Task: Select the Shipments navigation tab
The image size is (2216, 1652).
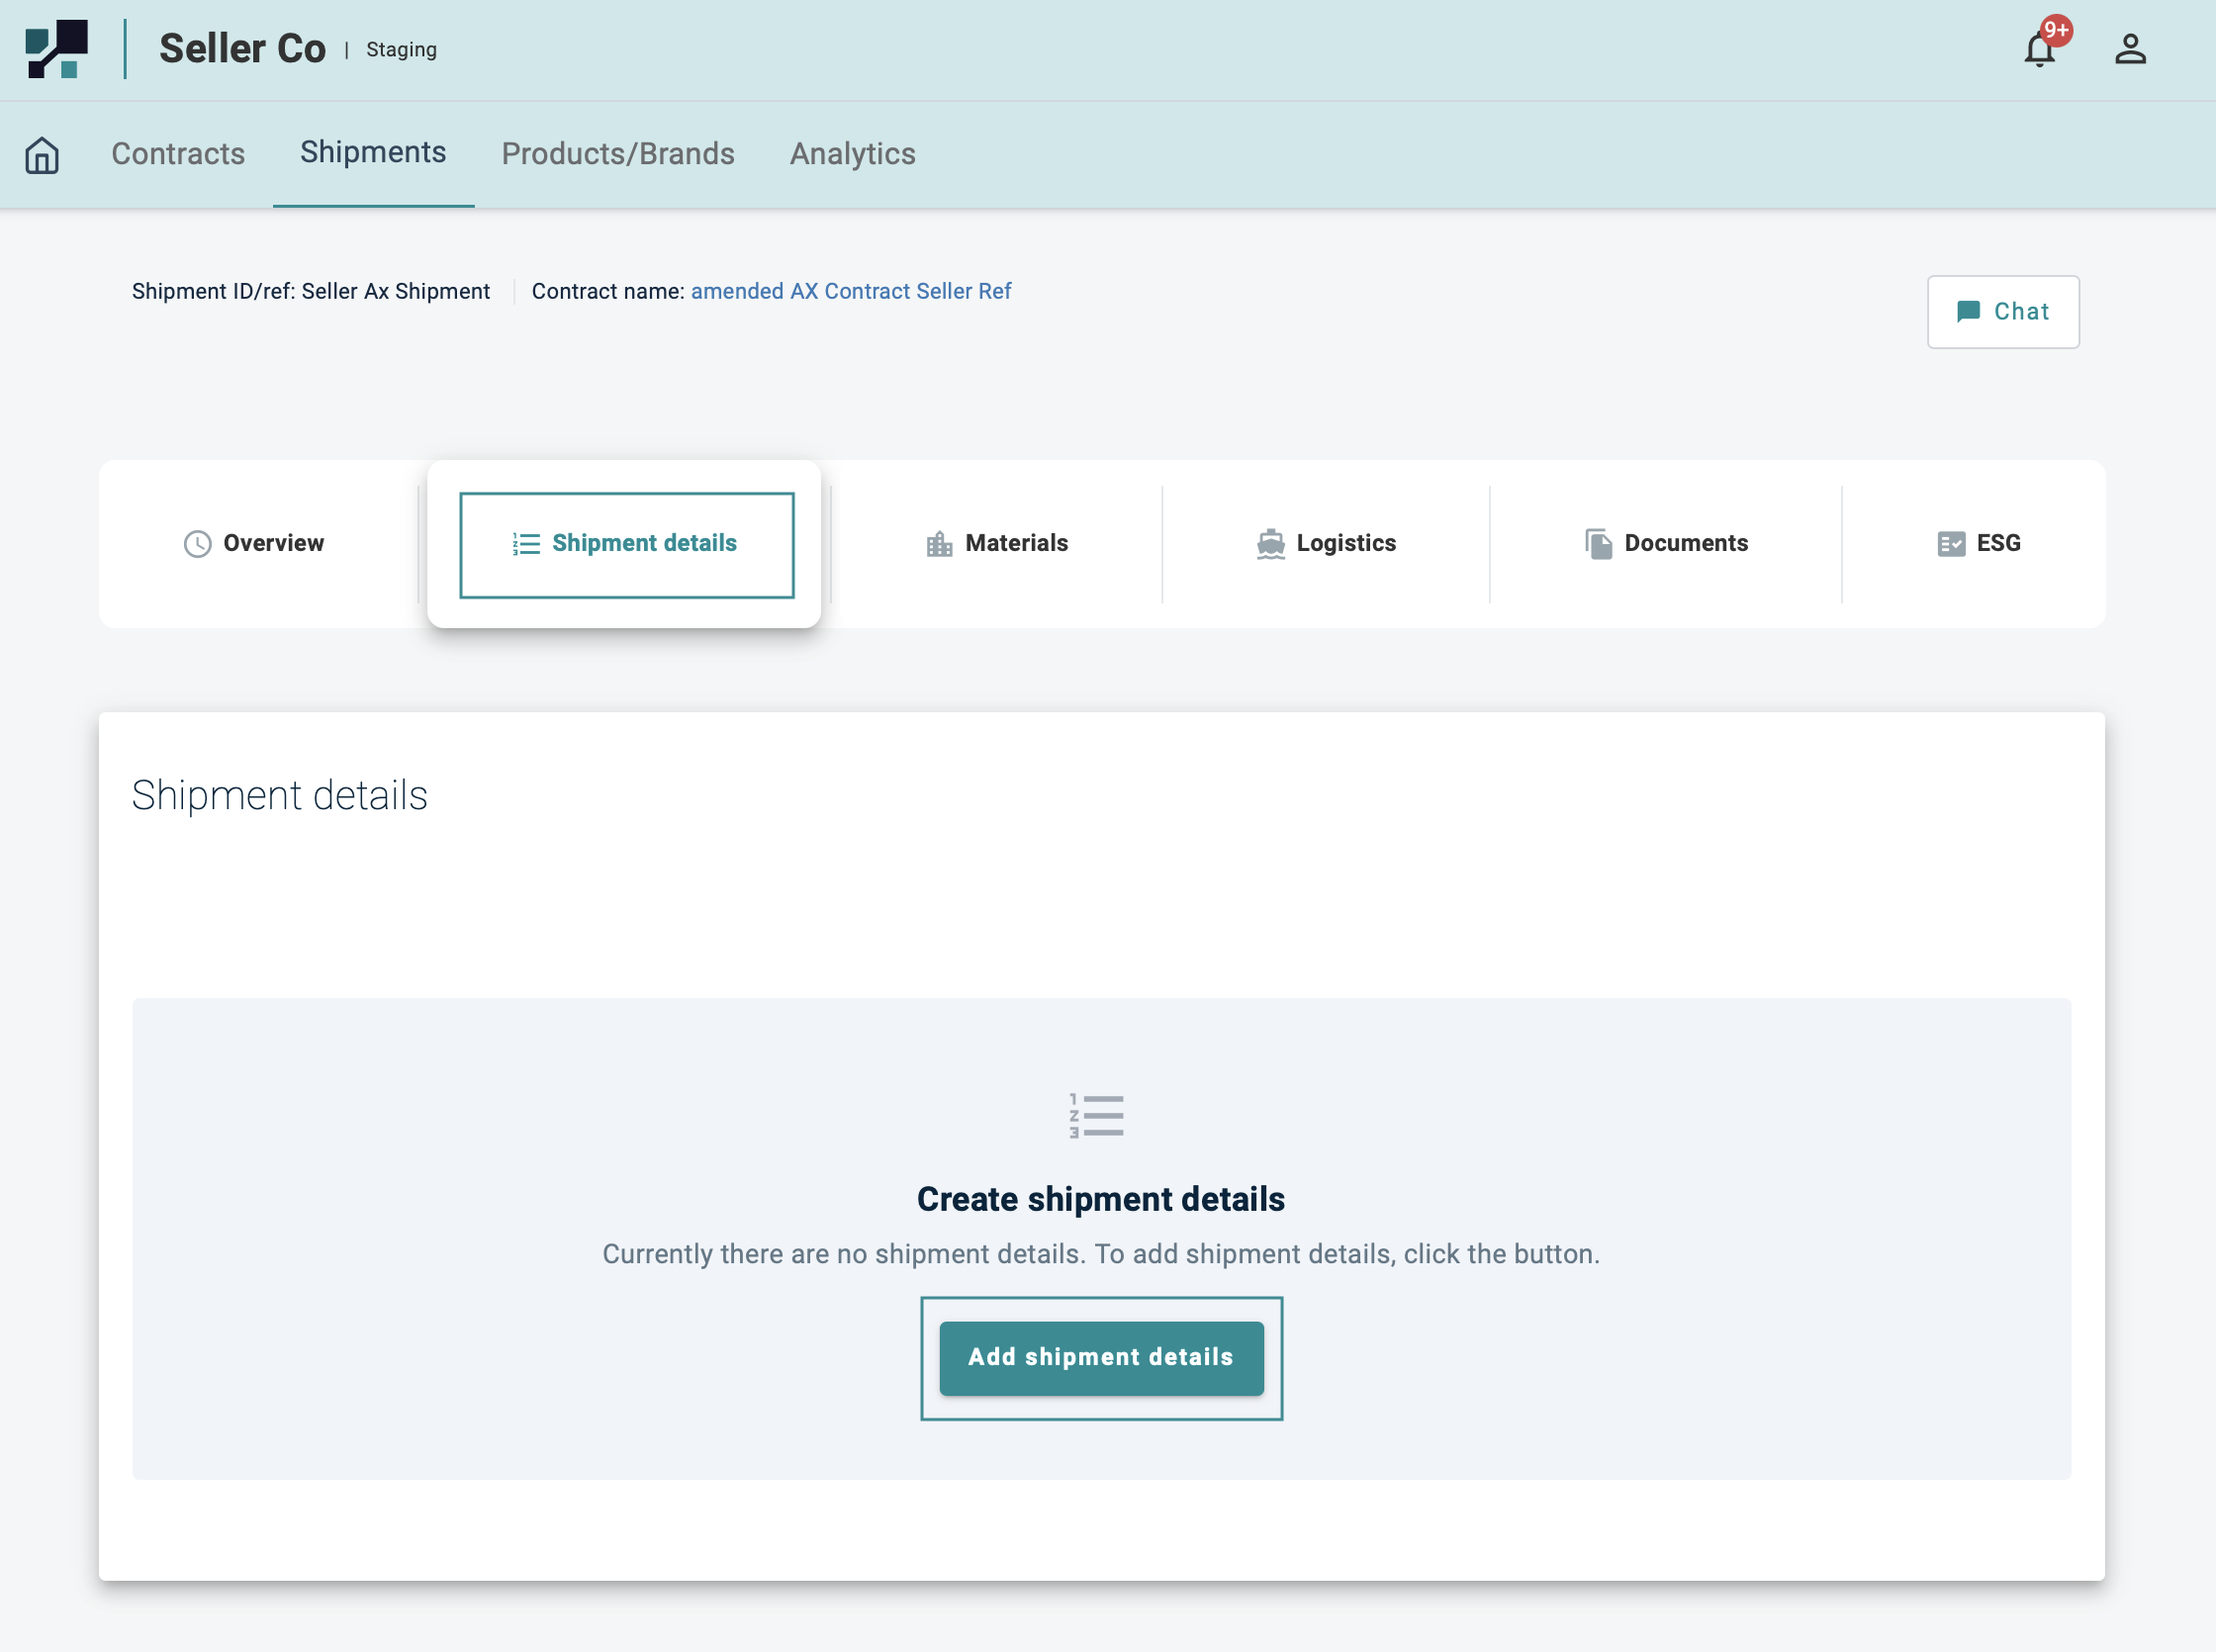Action: click(x=373, y=152)
